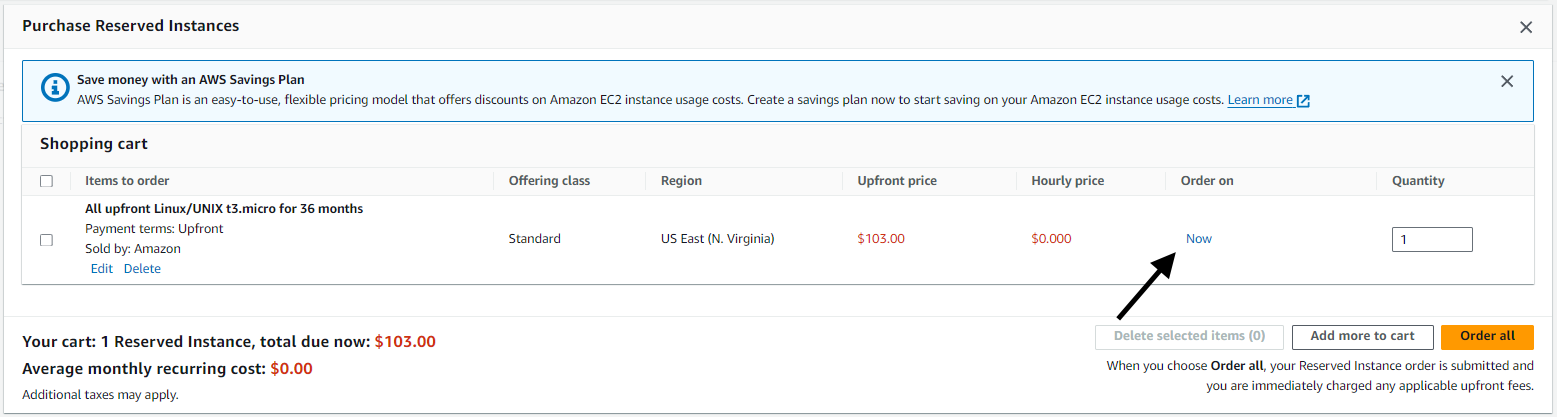Click the Standard offering class cell

535,239
